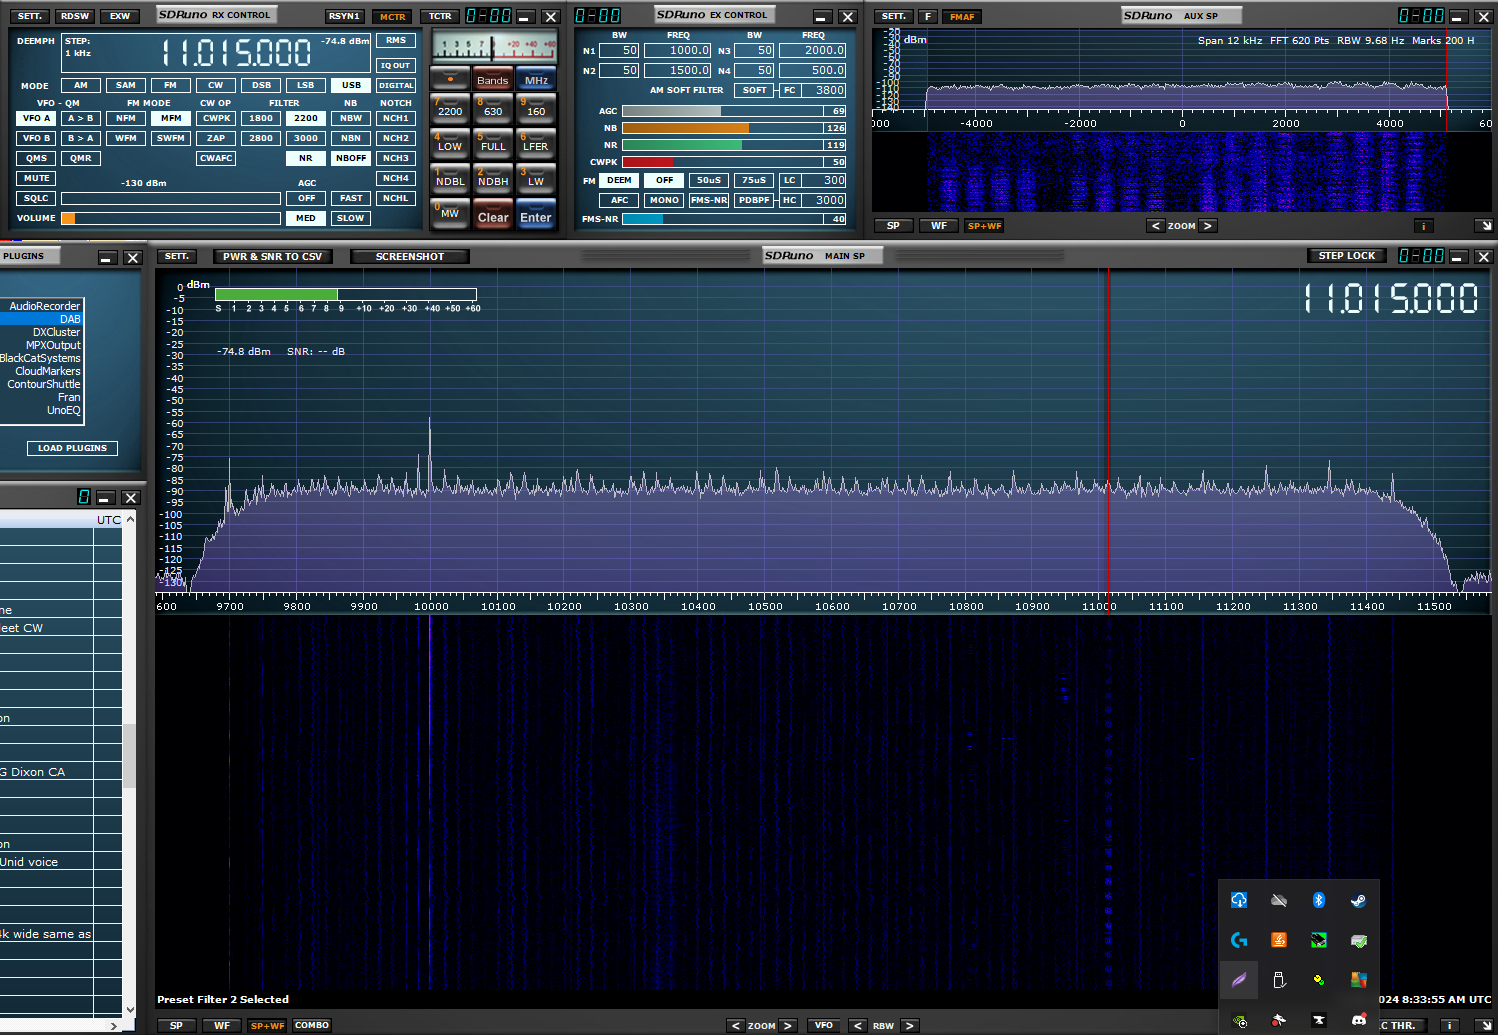Increase RBW with right arrow

[x=910, y=1026]
